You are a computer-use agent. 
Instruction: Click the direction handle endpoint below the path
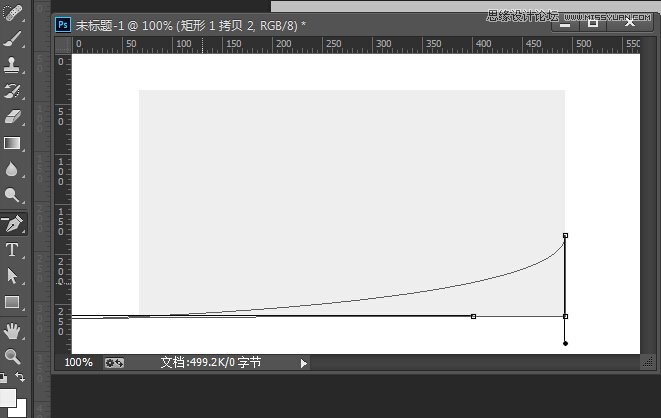click(x=565, y=343)
